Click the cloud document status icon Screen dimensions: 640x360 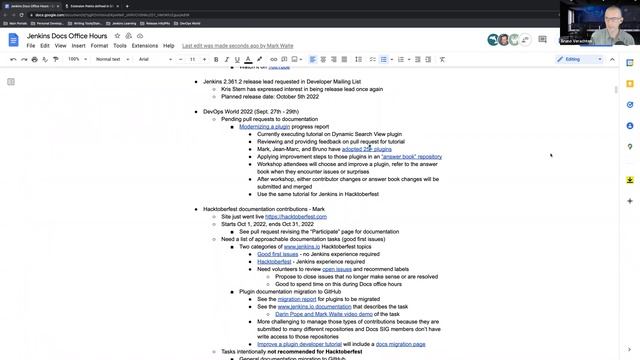click(x=140, y=36)
